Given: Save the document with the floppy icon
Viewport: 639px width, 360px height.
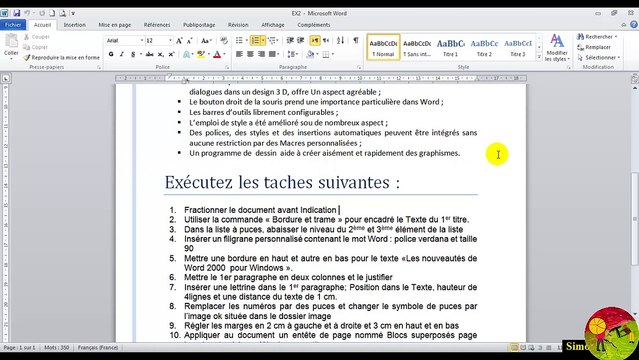Looking at the screenshot, I should click(16, 13).
